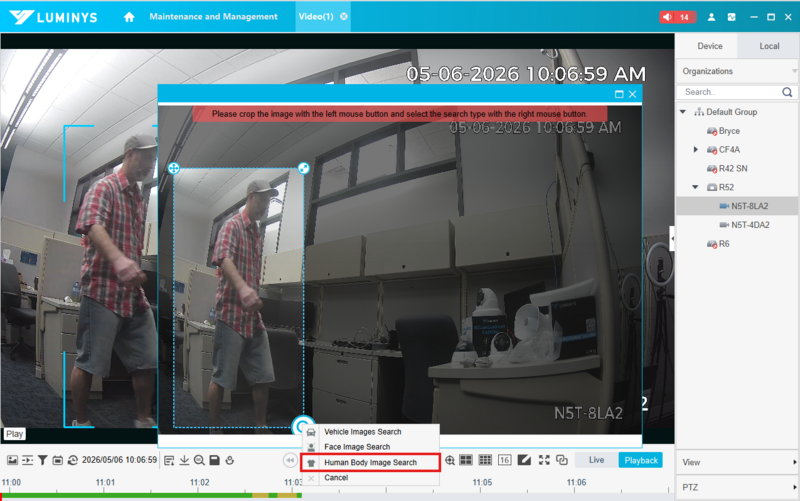
Task: Switch to Live mode
Action: tap(596, 460)
